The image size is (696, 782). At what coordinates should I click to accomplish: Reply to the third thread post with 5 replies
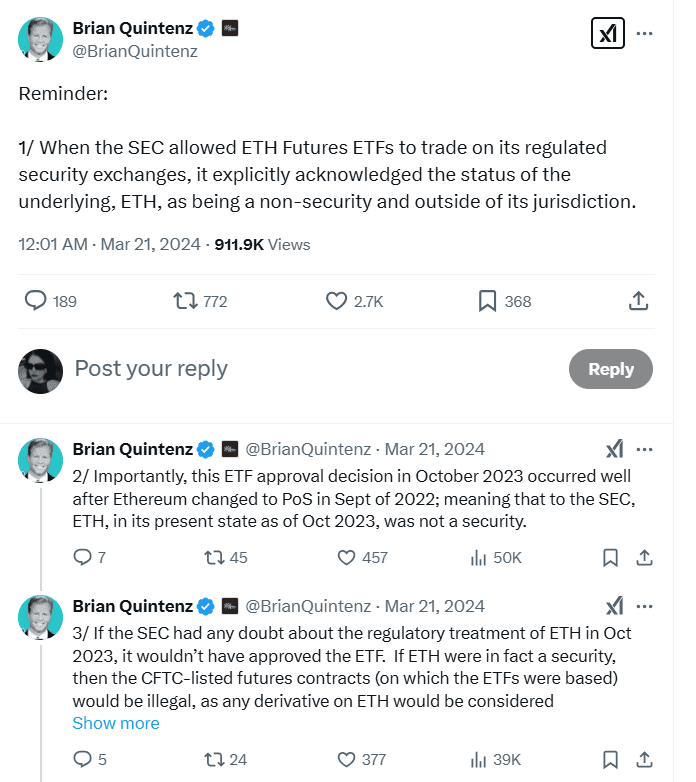[83, 760]
